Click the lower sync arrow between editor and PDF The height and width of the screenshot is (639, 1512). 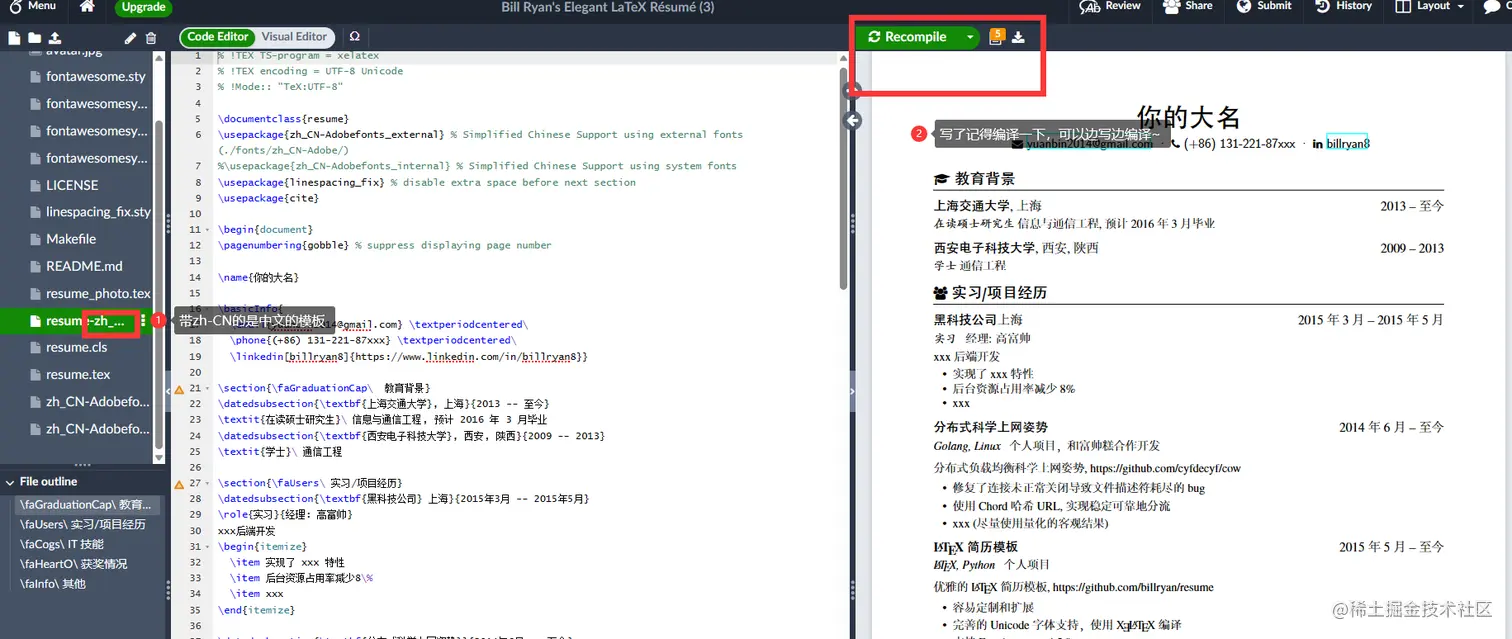click(x=852, y=121)
